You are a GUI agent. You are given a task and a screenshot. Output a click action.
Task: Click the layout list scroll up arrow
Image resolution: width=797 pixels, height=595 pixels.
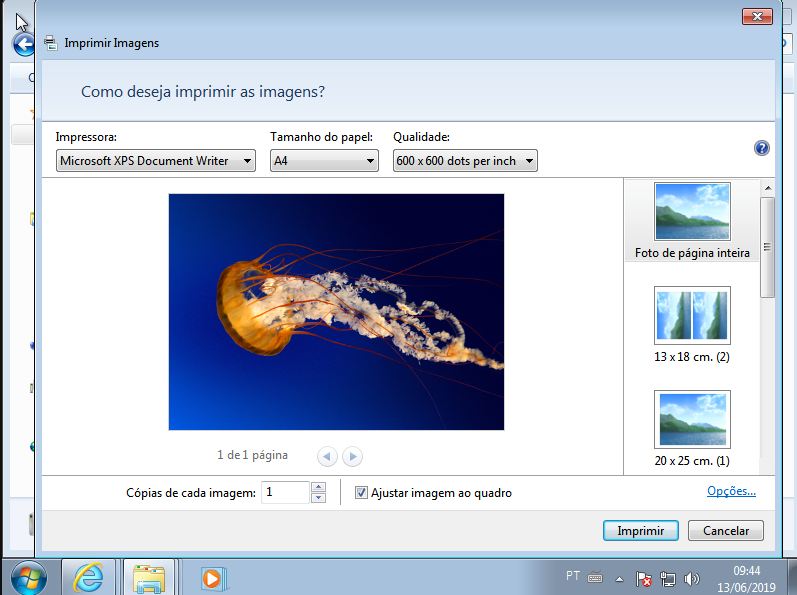[768, 188]
